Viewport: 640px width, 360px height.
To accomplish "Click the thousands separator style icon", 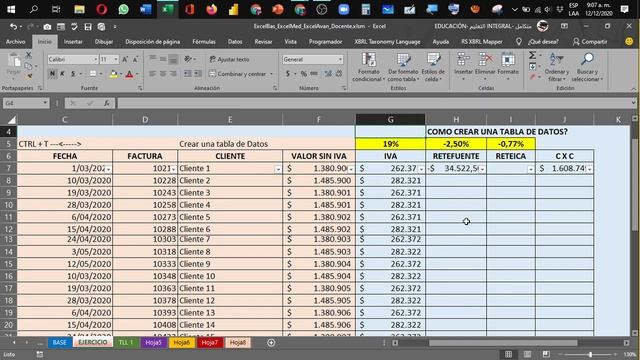I will tap(314, 74).
